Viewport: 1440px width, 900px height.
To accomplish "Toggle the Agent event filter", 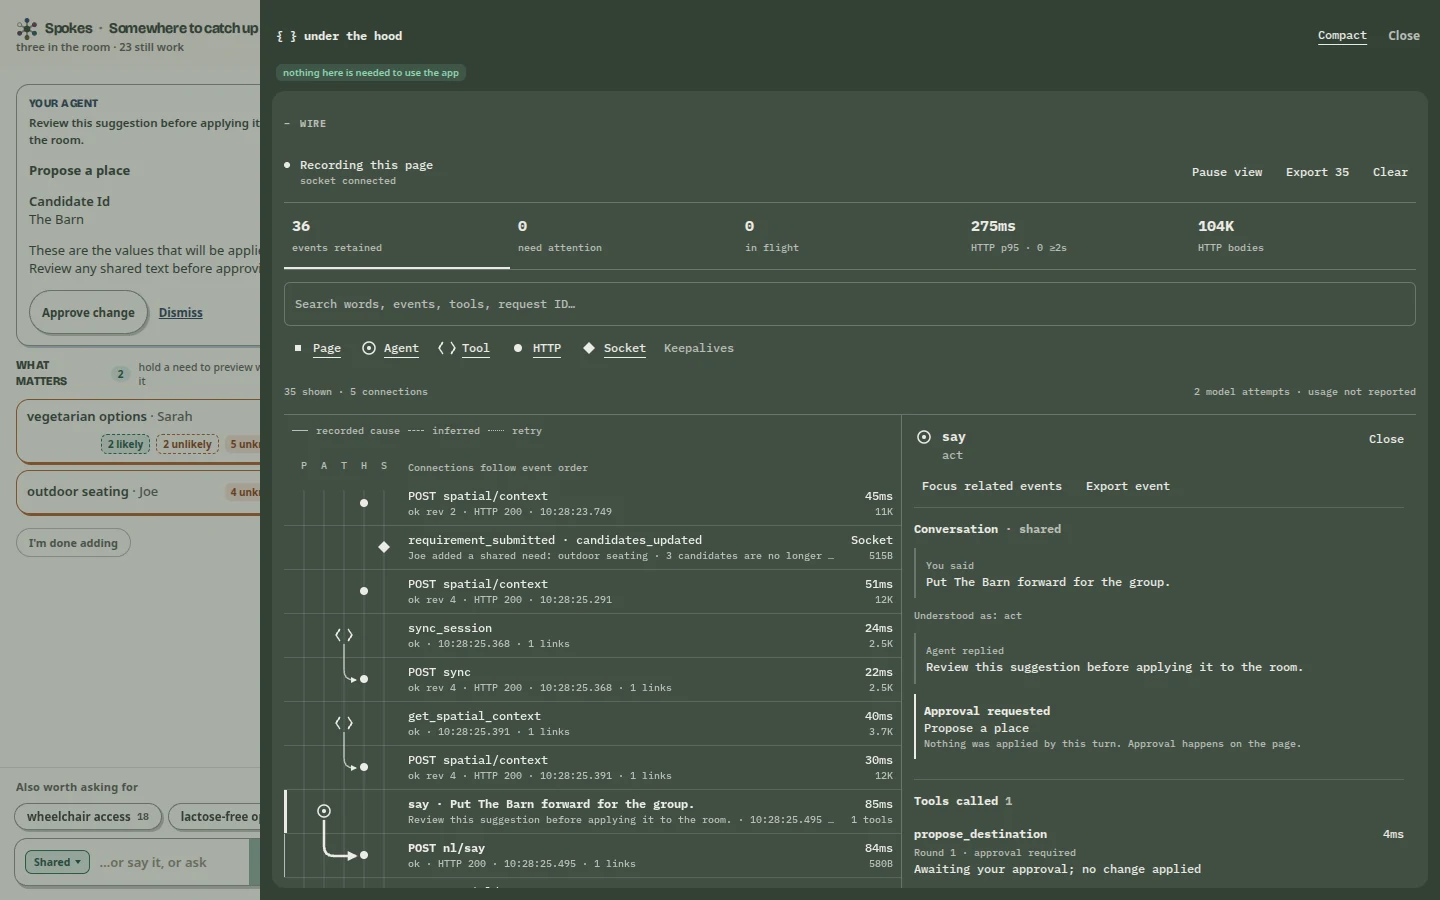I will click(390, 348).
